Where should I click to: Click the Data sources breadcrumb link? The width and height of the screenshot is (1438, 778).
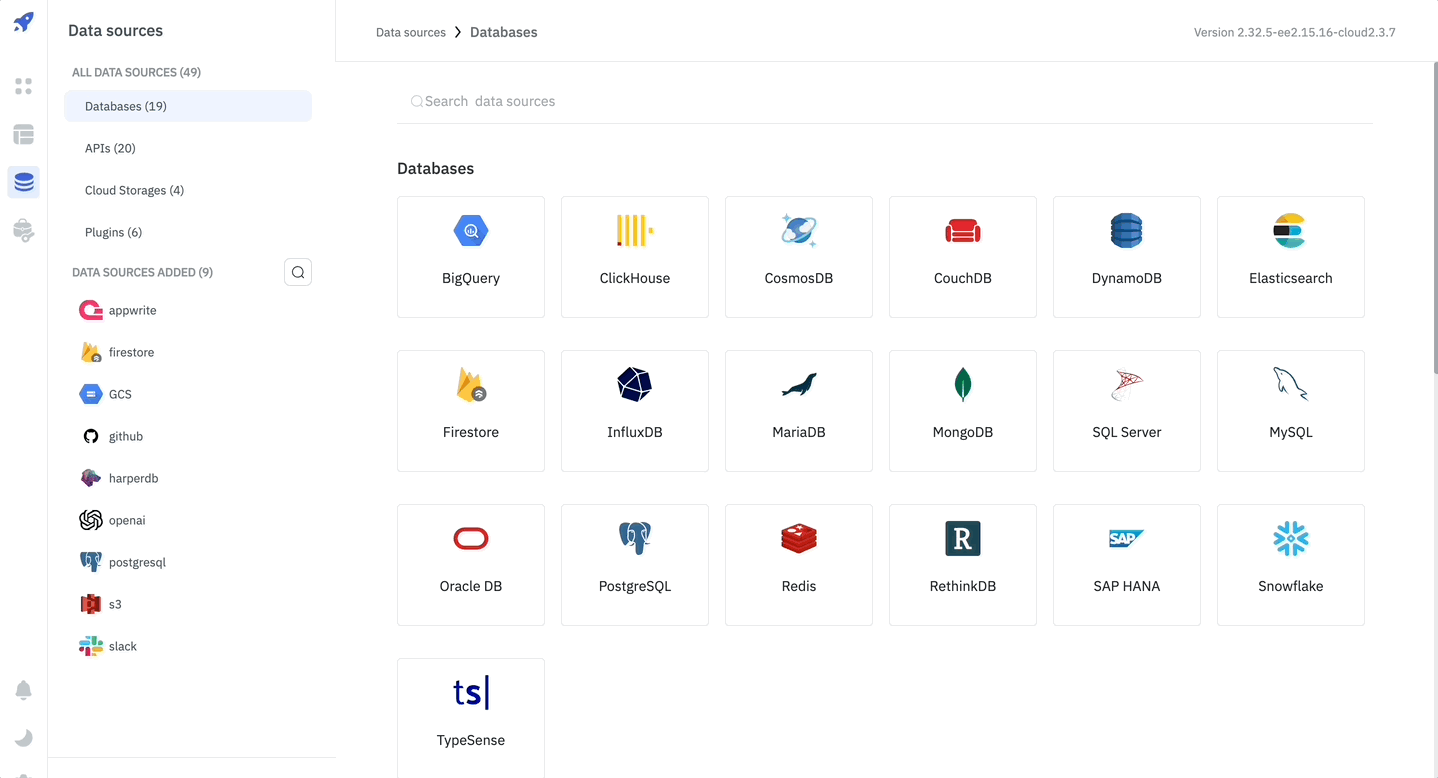411,32
